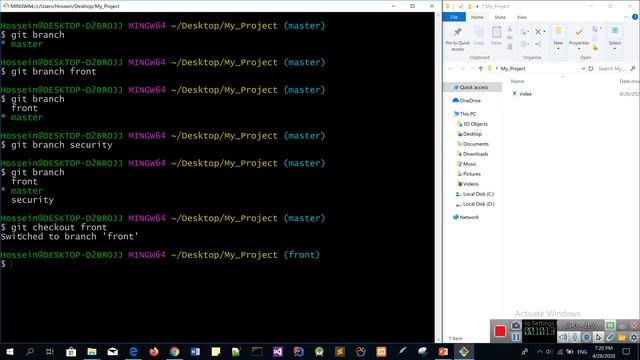This screenshot has height=360, width=640.
Task: Show hidden tray icons chevron in the taskbar
Action: pos(540,351)
